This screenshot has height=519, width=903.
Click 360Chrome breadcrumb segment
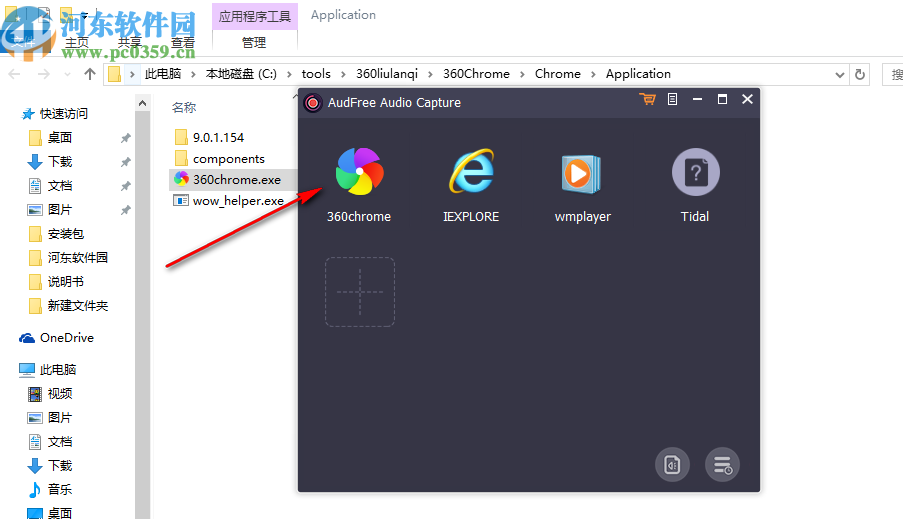pyautogui.click(x=476, y=74)
